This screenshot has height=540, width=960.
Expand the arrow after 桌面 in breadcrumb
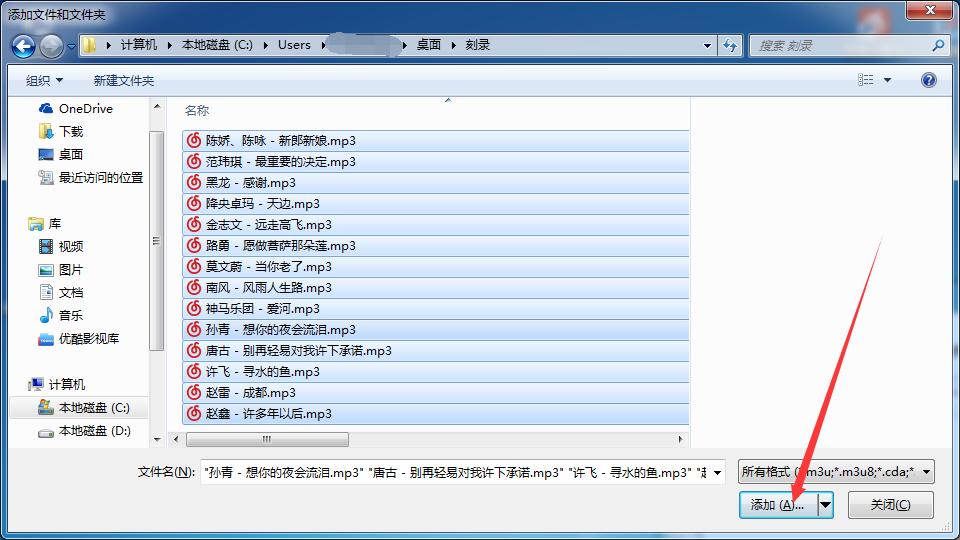(x=454, y=45)
